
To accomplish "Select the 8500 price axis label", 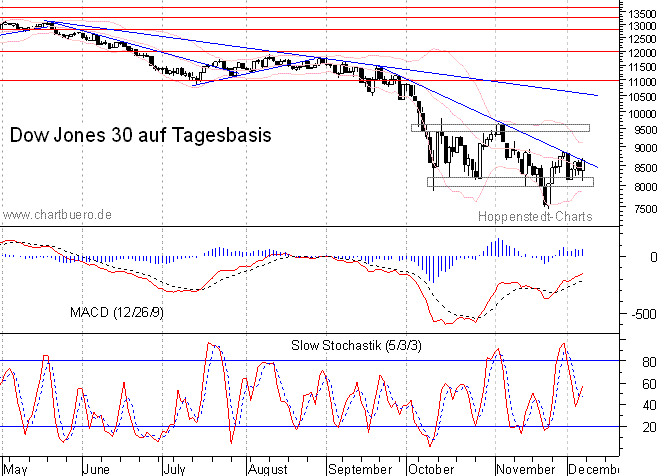I will pos(646,168).
